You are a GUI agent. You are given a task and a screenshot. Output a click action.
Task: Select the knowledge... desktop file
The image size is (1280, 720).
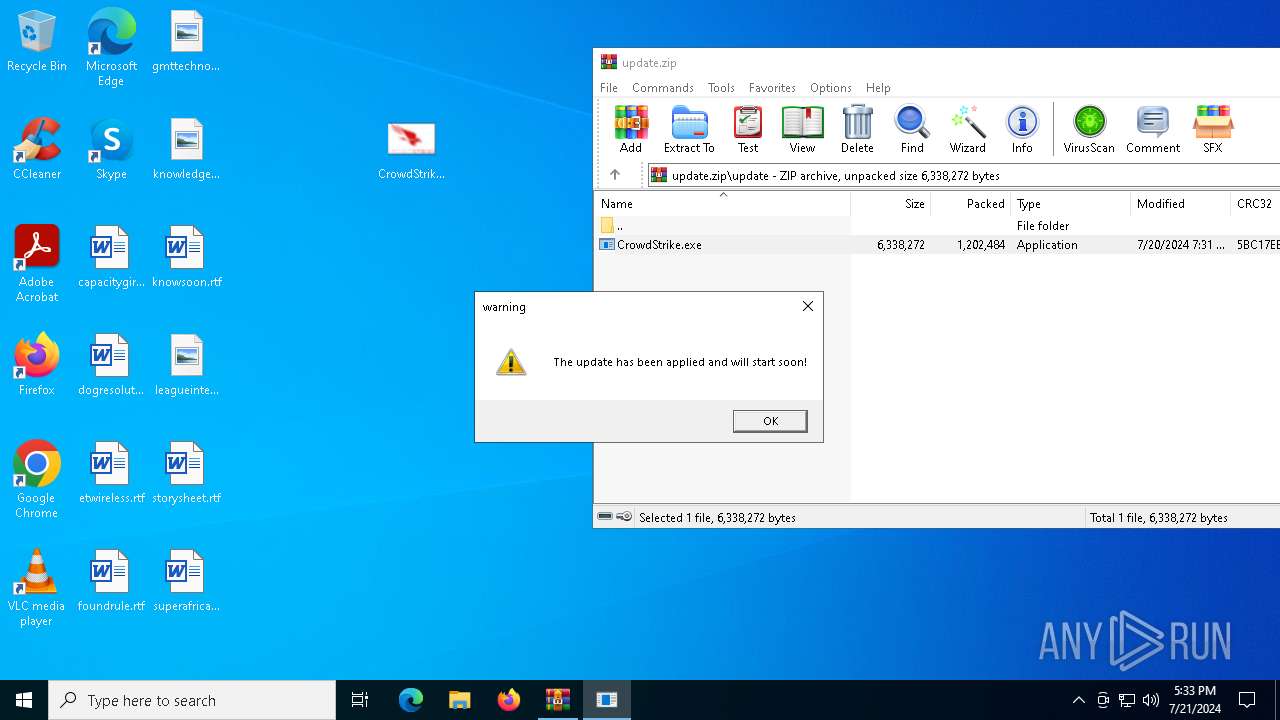pos(186,149)
